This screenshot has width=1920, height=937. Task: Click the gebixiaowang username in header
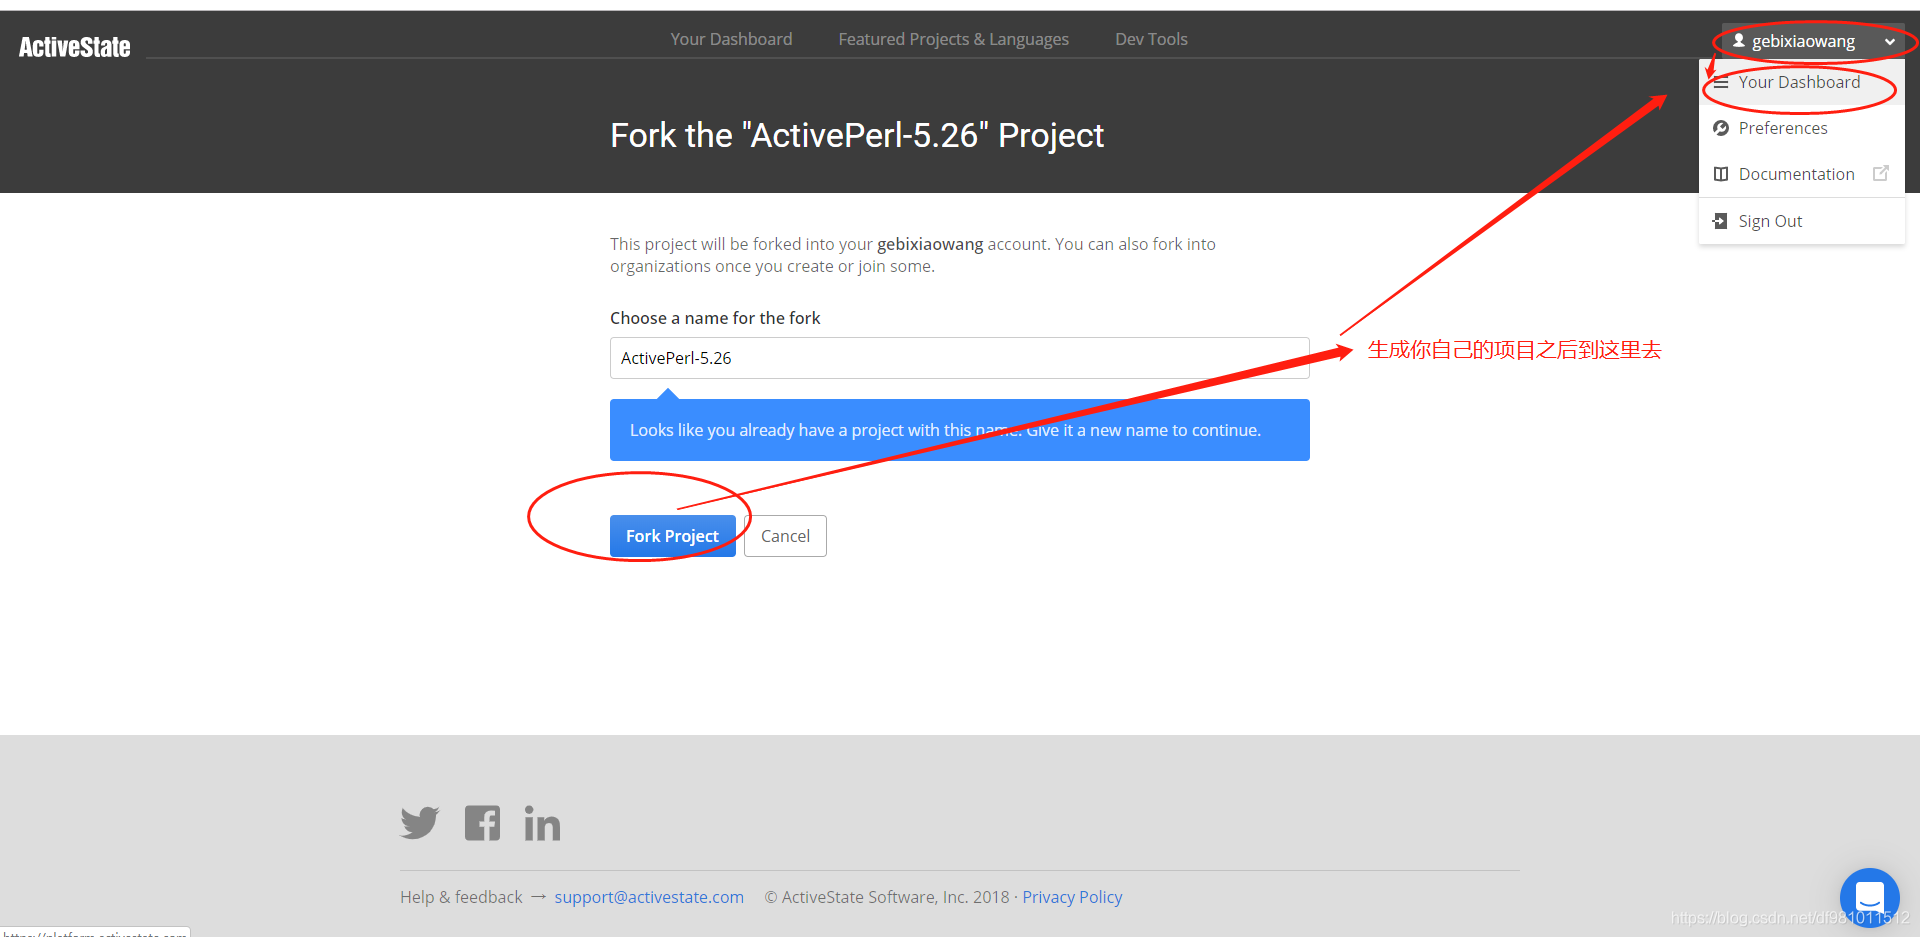pos(1803,41)
